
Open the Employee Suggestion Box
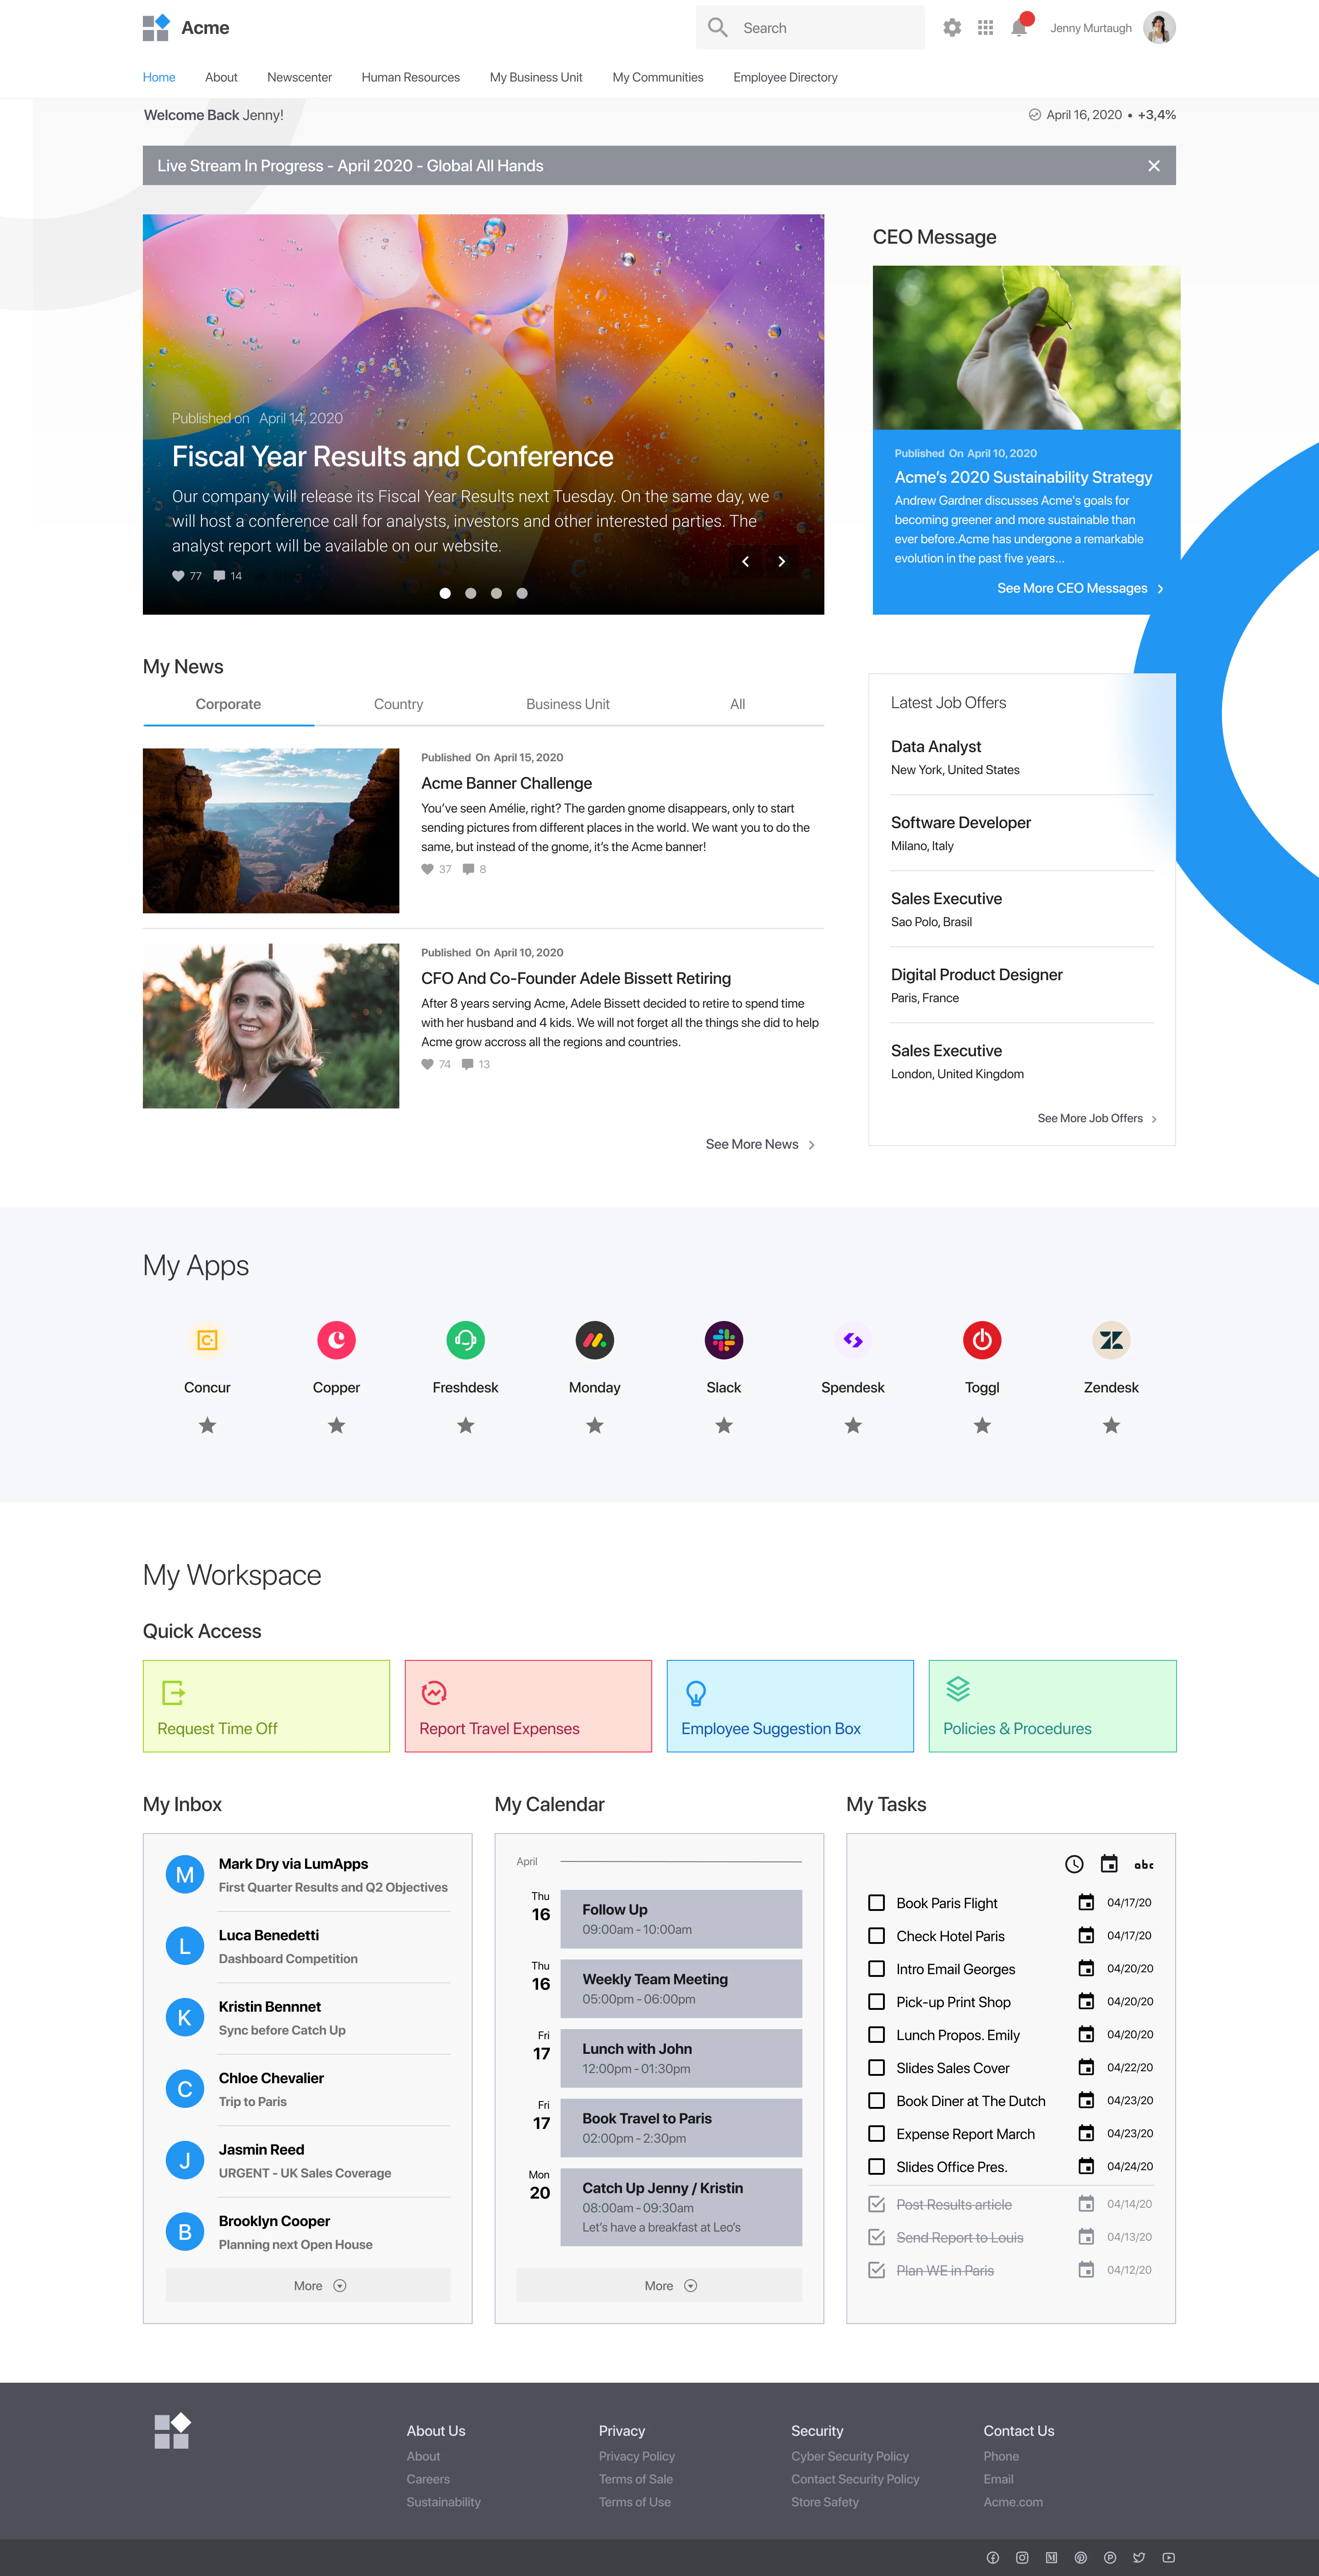tap(789, 1706)
